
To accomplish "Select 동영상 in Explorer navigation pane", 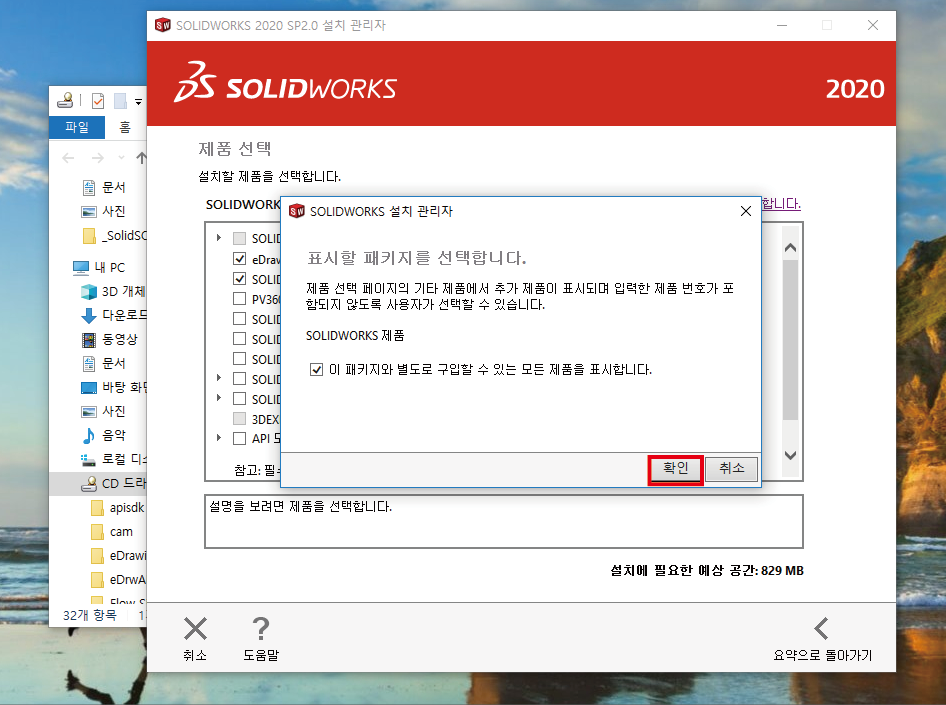I will point(110,339).
